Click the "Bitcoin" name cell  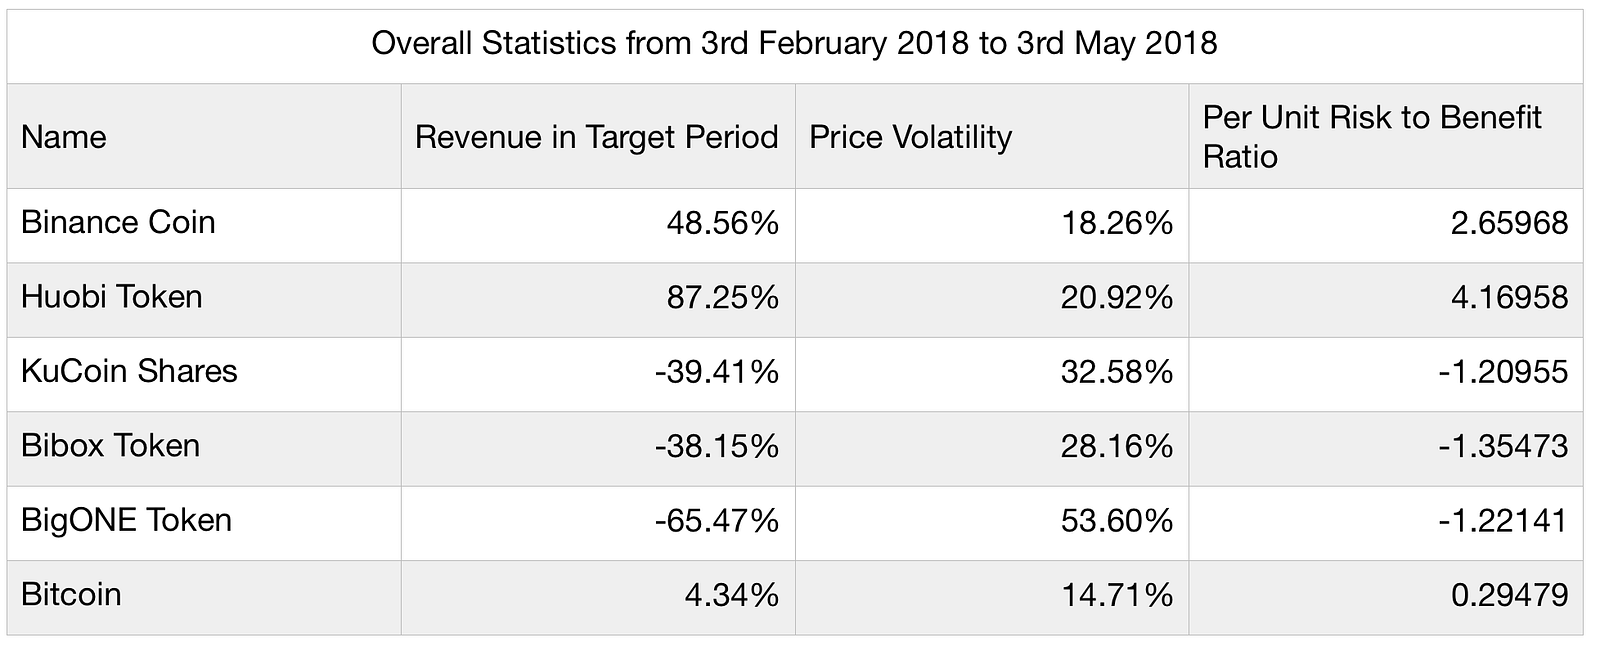tap(71, 594)
